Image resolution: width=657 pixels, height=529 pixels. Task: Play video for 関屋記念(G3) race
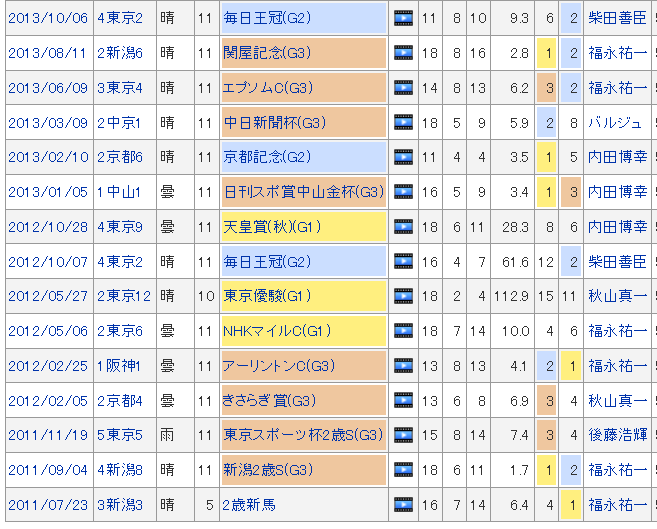(x=403, y=53)
